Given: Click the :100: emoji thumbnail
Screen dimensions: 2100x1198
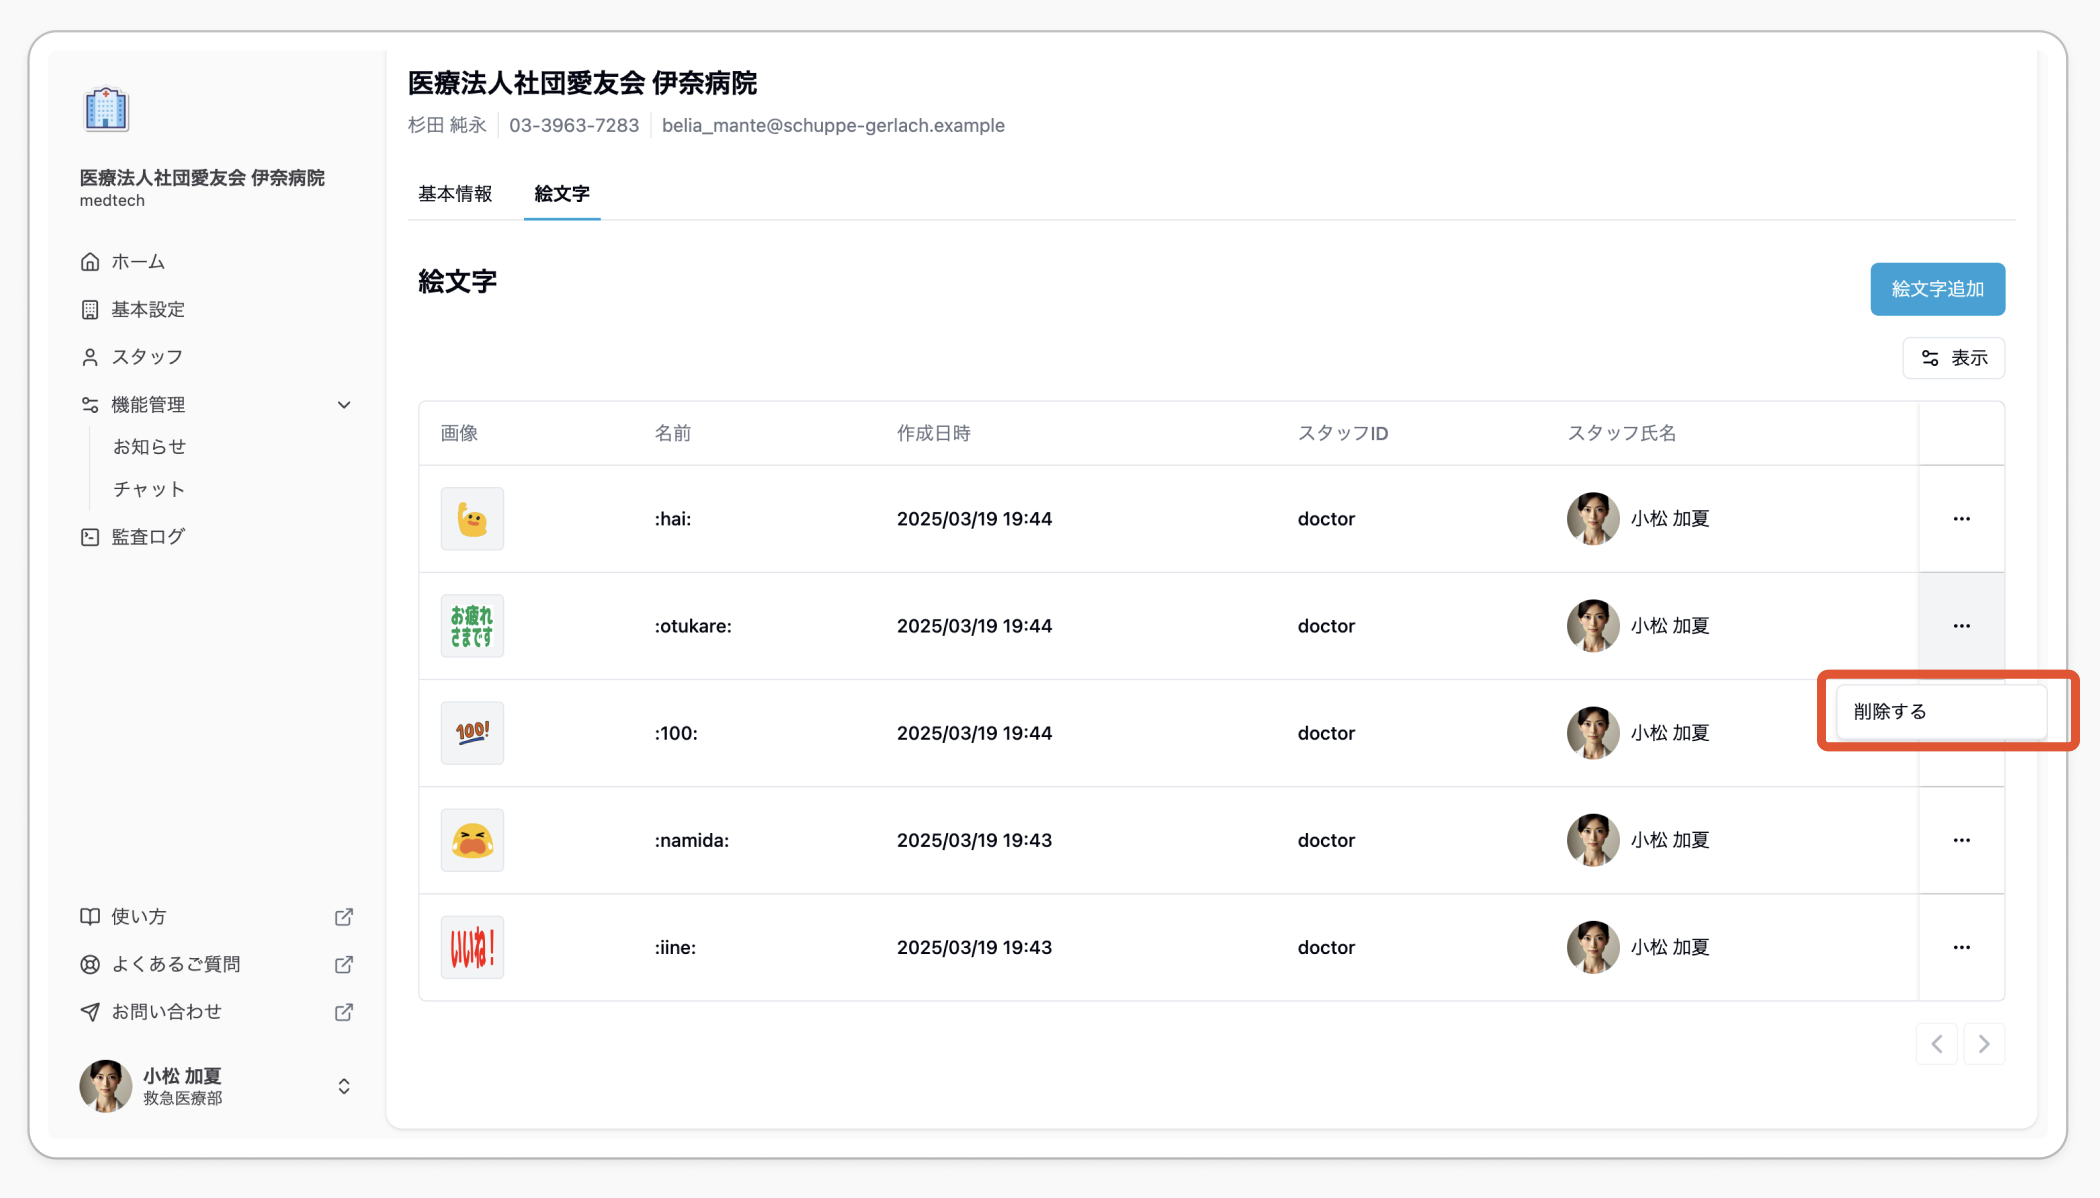Looking at the screenshot, I should point(472,733).
